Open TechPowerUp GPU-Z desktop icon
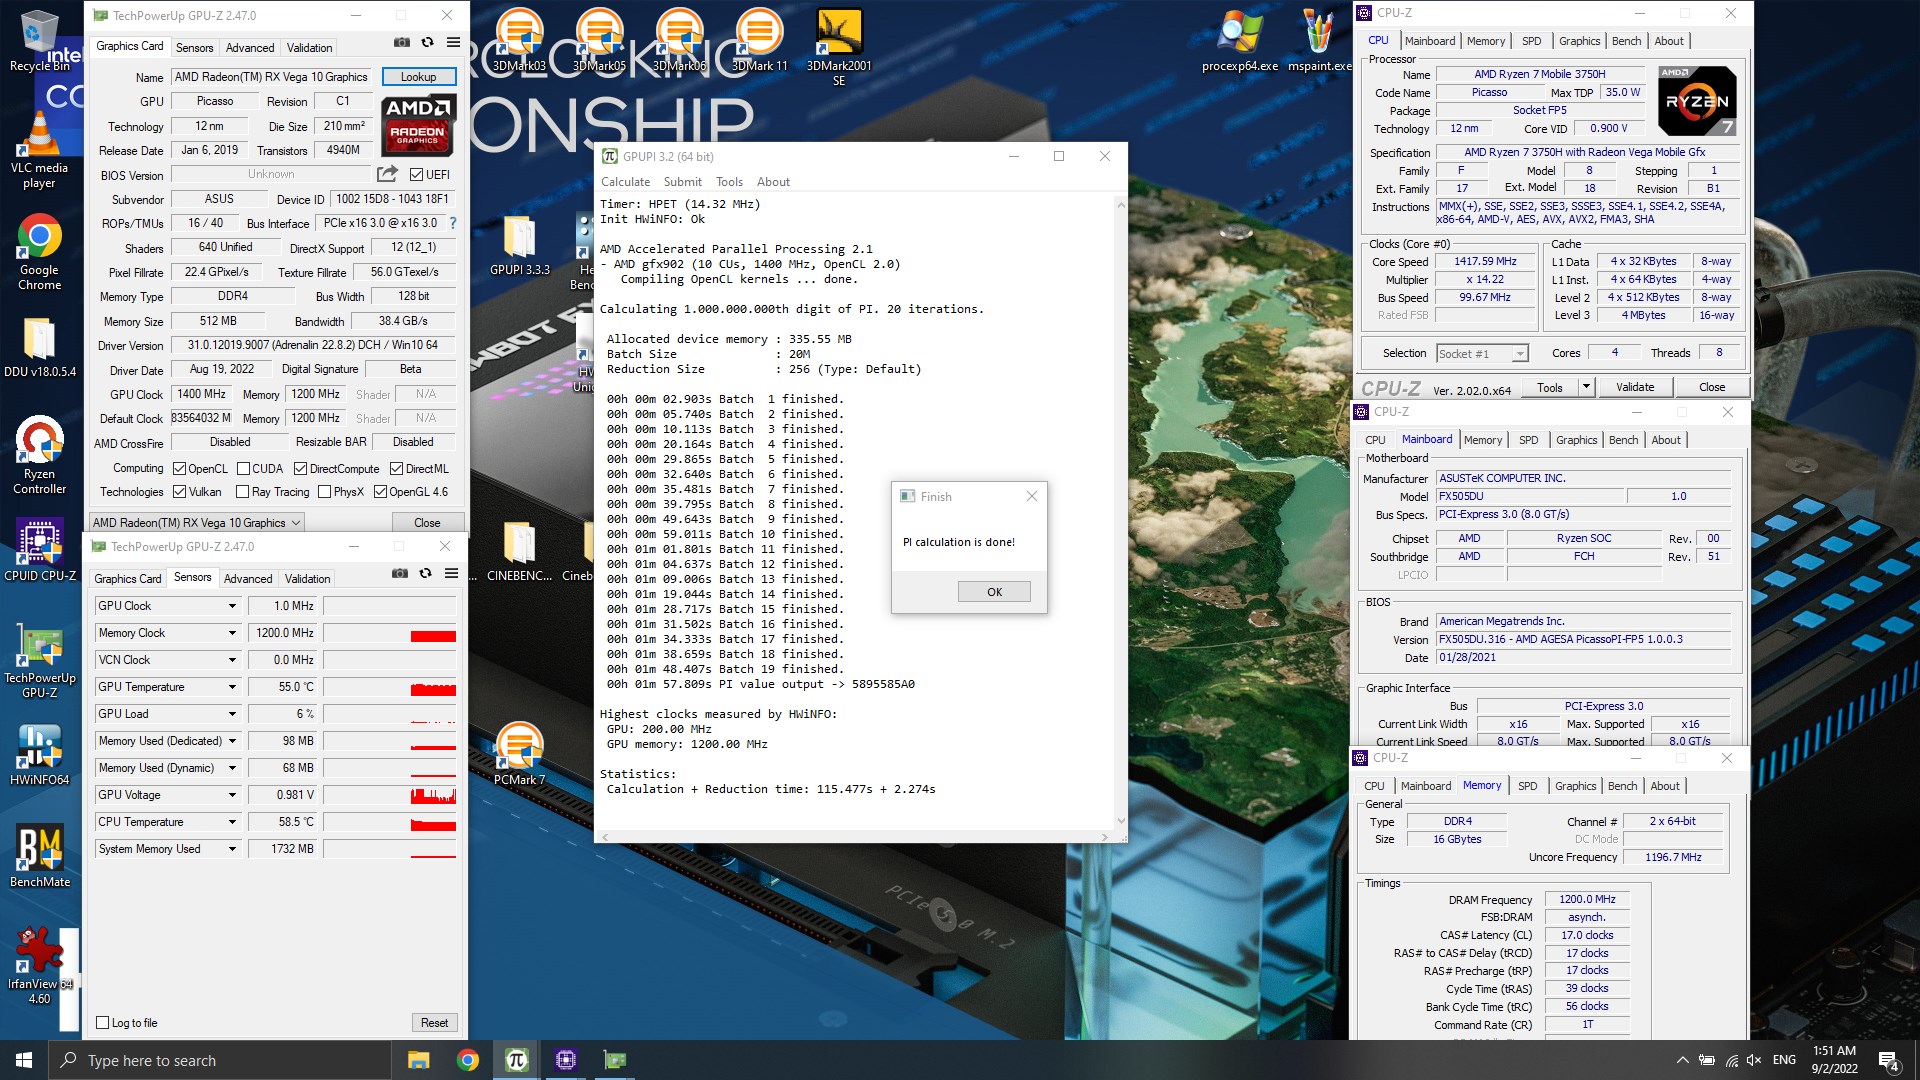Screen dimensions: 1920x1080 pyautogui.click(x=40, y=660)
